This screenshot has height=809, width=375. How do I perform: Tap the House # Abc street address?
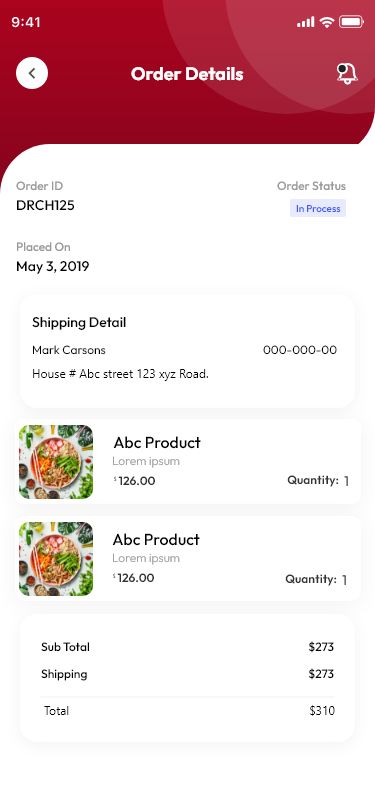click(x=120, y=374)
